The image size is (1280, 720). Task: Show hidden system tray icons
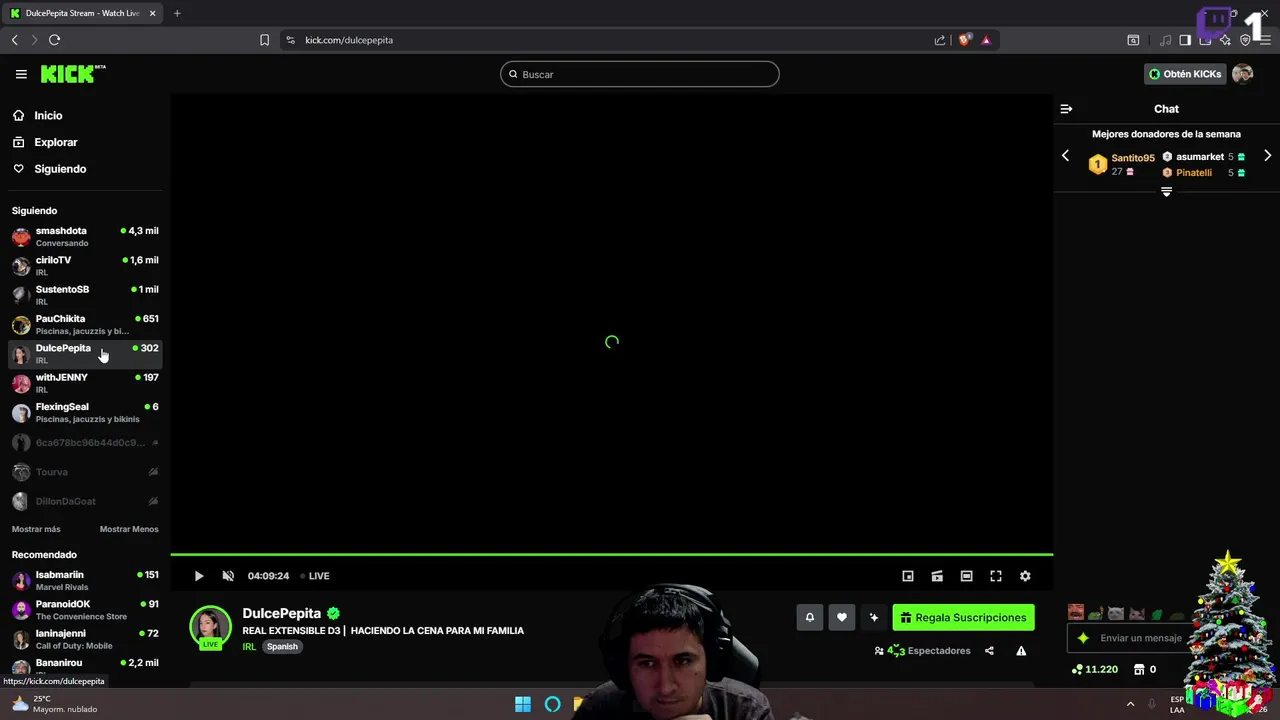pos(1131,705)
